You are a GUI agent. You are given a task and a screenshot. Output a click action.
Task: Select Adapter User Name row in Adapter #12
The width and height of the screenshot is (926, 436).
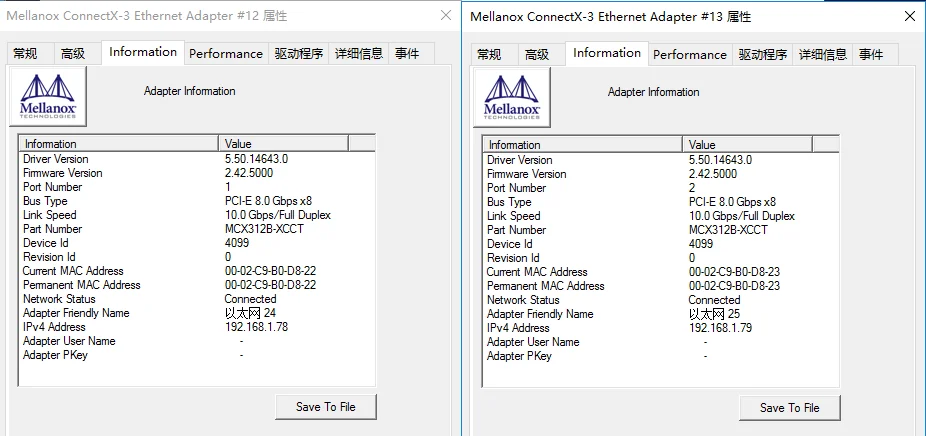(197, 341)
